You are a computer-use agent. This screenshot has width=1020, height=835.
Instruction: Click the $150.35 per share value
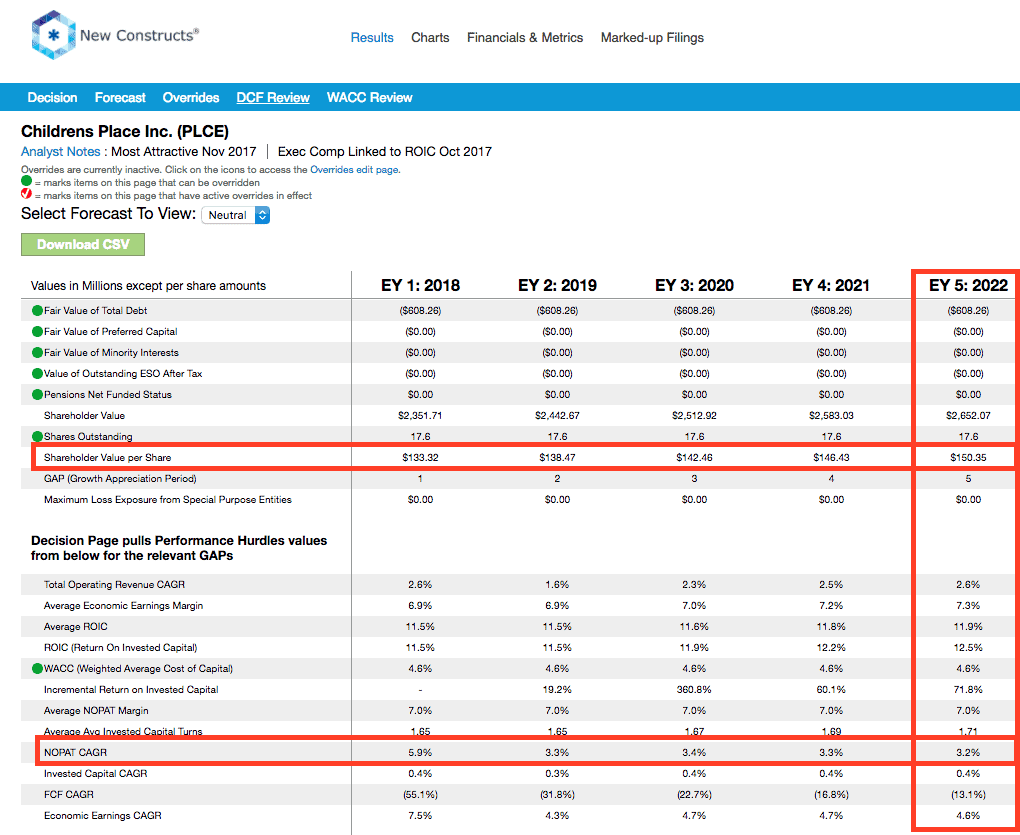[968, 458]
